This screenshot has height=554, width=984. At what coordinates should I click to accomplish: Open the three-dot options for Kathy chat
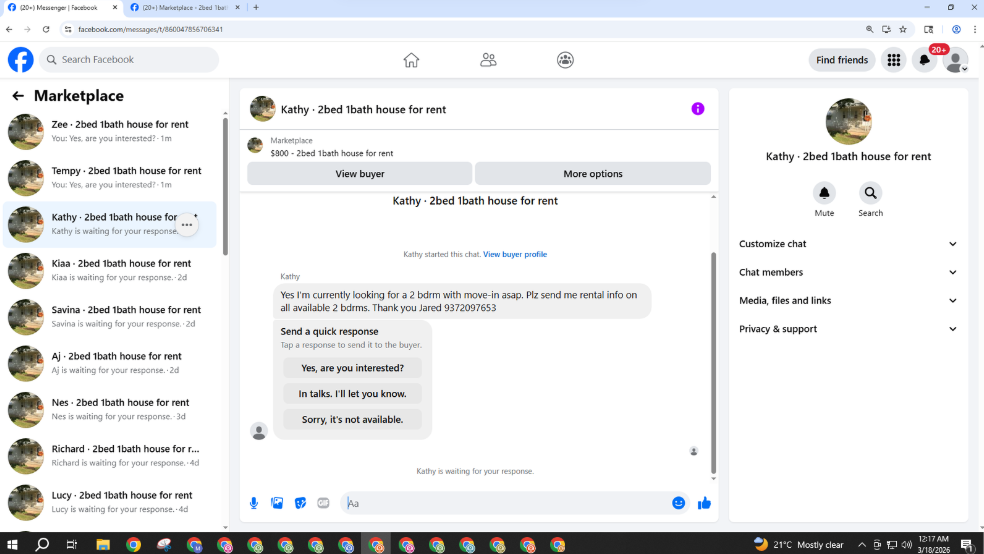point(186,225)
